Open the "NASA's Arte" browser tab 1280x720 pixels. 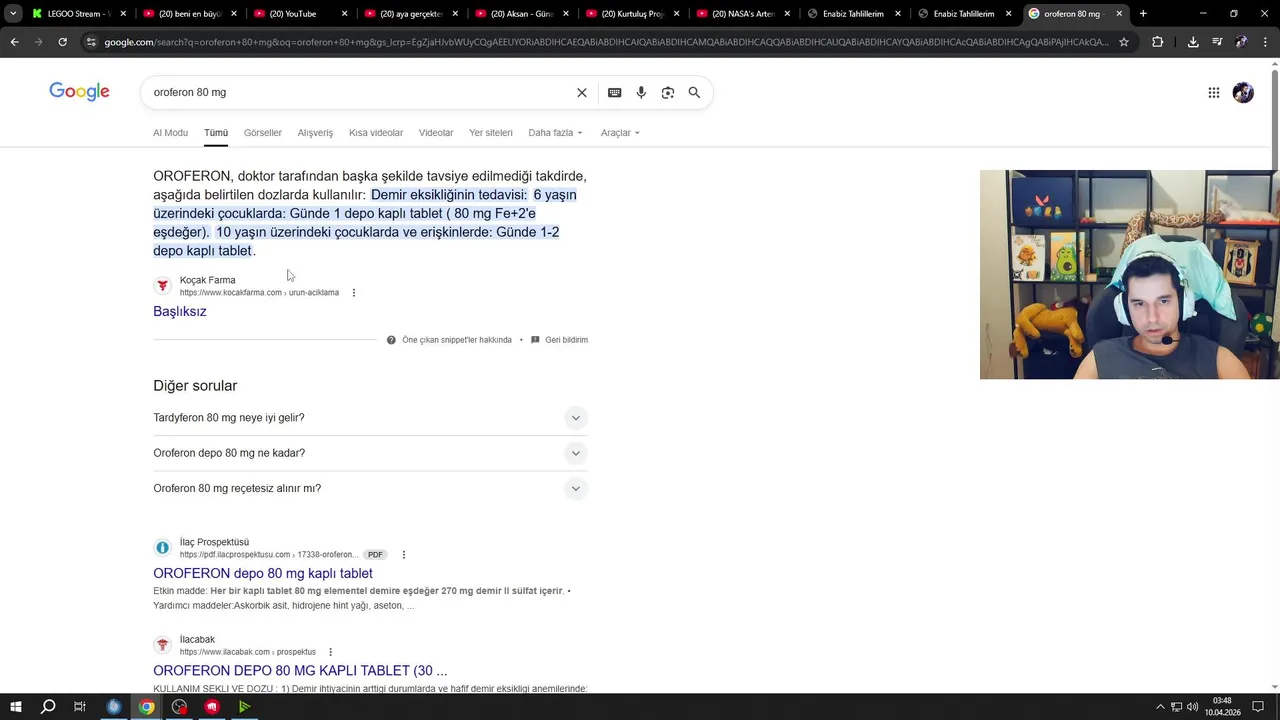tap(745, 14)
